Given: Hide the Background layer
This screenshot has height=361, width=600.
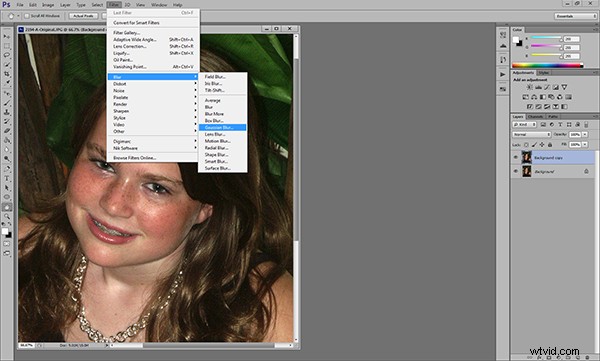Looking at the screenshot, I should [515, 171].
